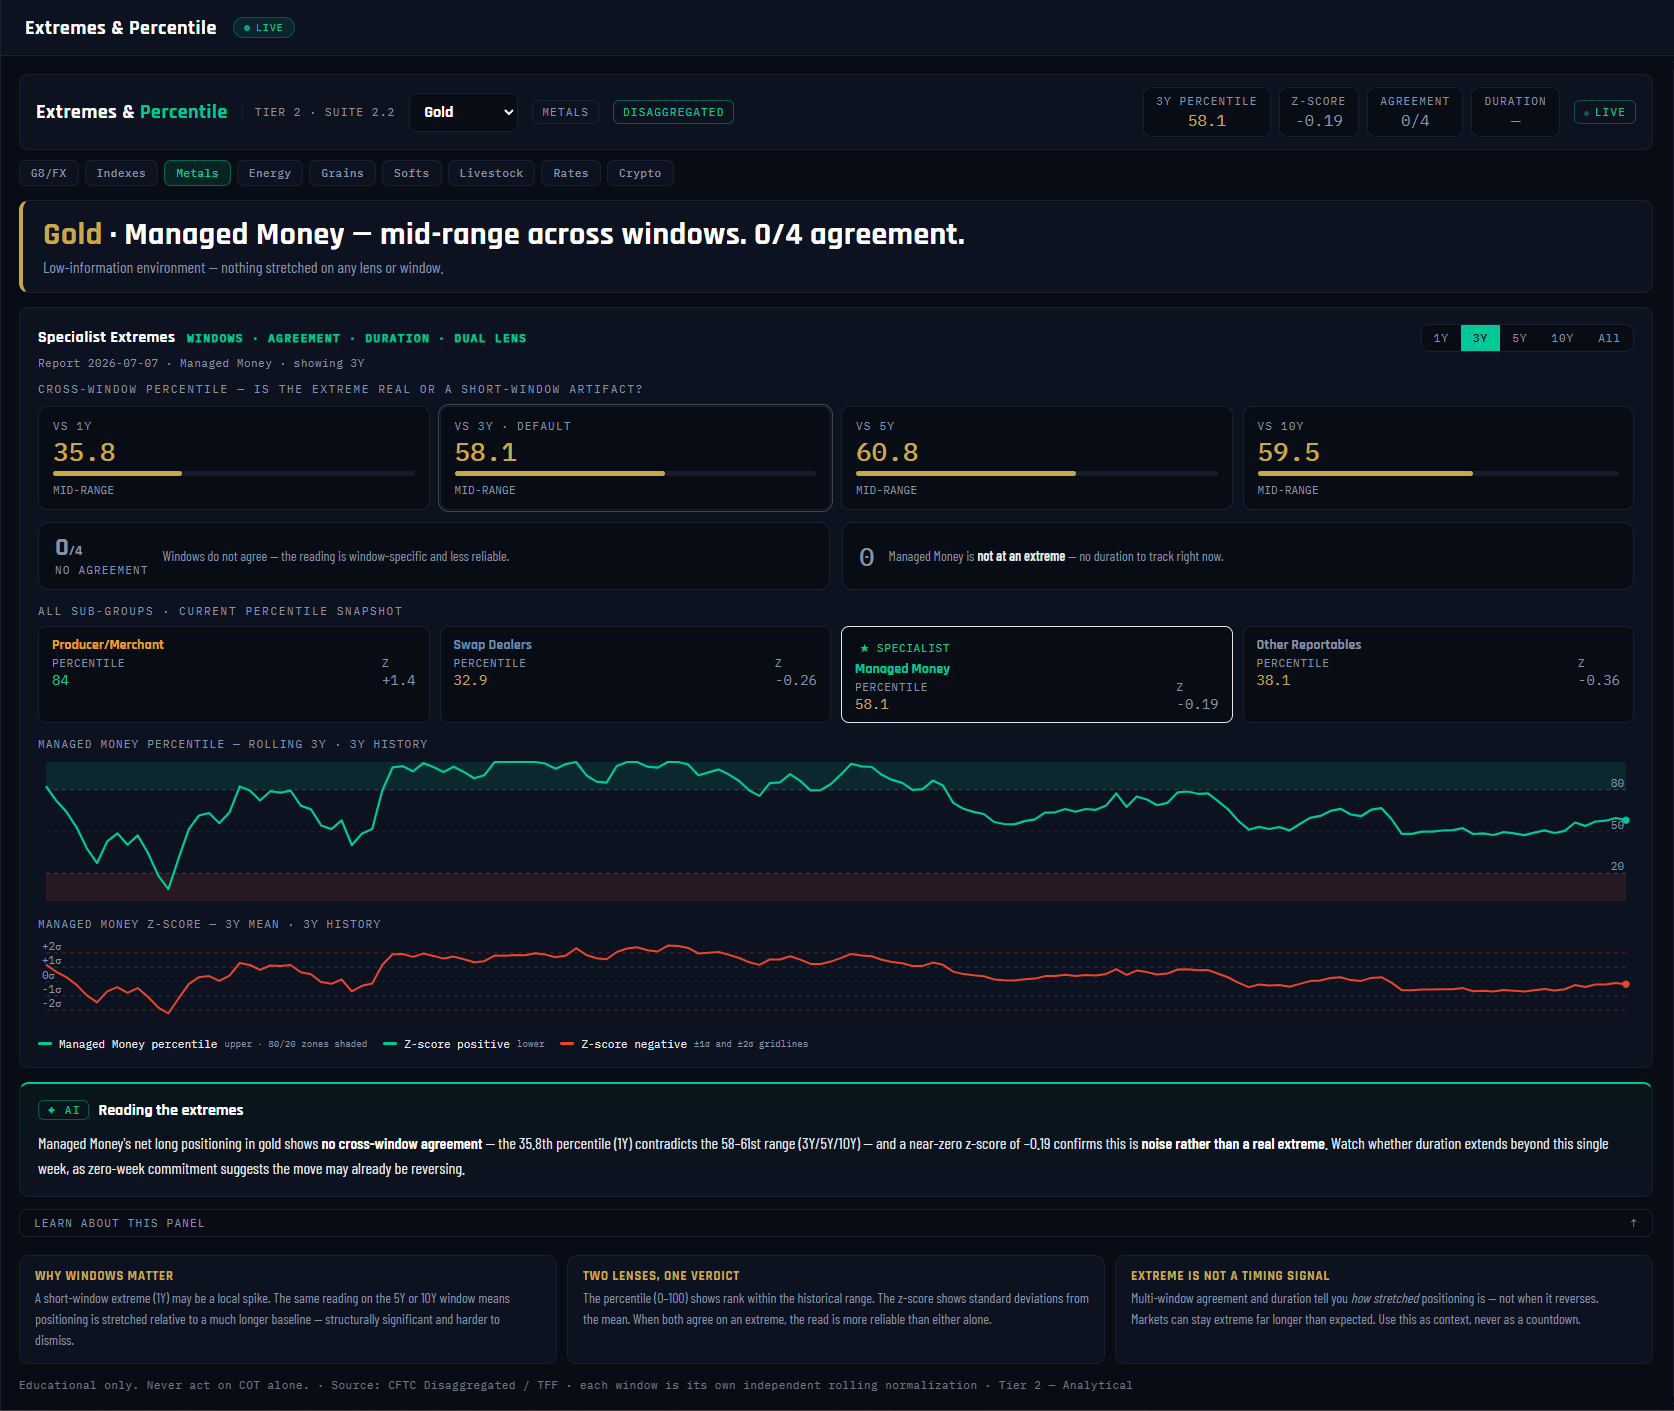Viewport: 1674px width, 1411px height.
Task: Select the Managed Money specialist card
Action: tap(1036, 674)
